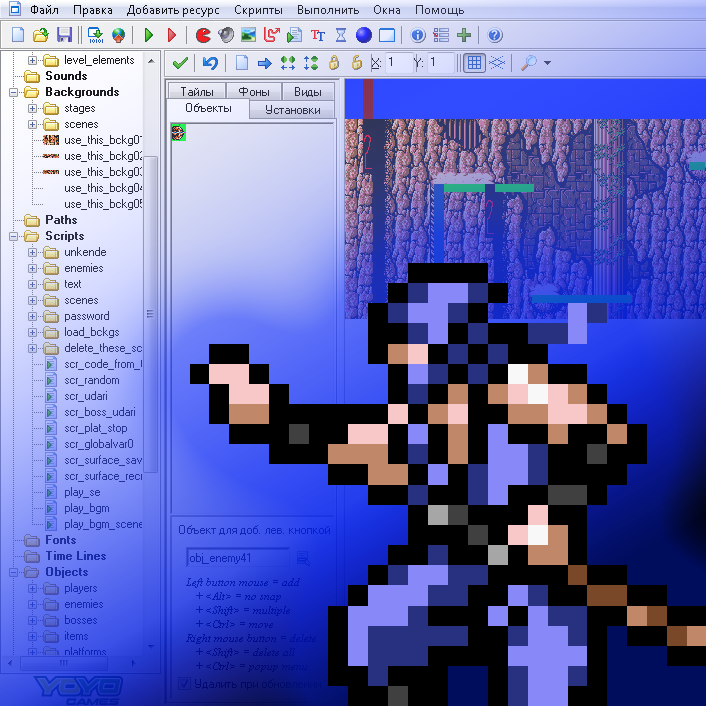Switch to the Установки tab
Screen dimensions: 706x706
(x=293, y=110)
